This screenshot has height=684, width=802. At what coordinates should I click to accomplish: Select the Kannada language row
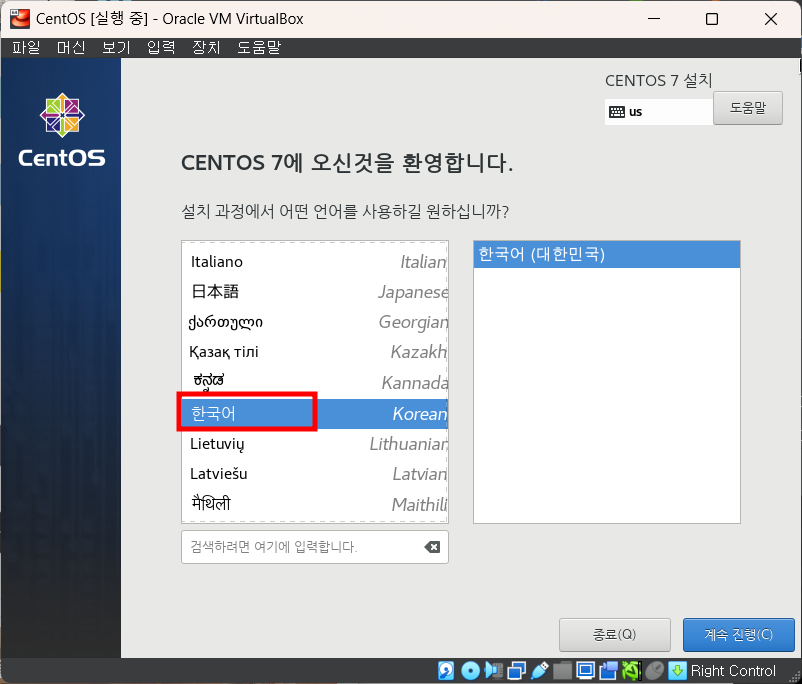[x=315, y=383]
